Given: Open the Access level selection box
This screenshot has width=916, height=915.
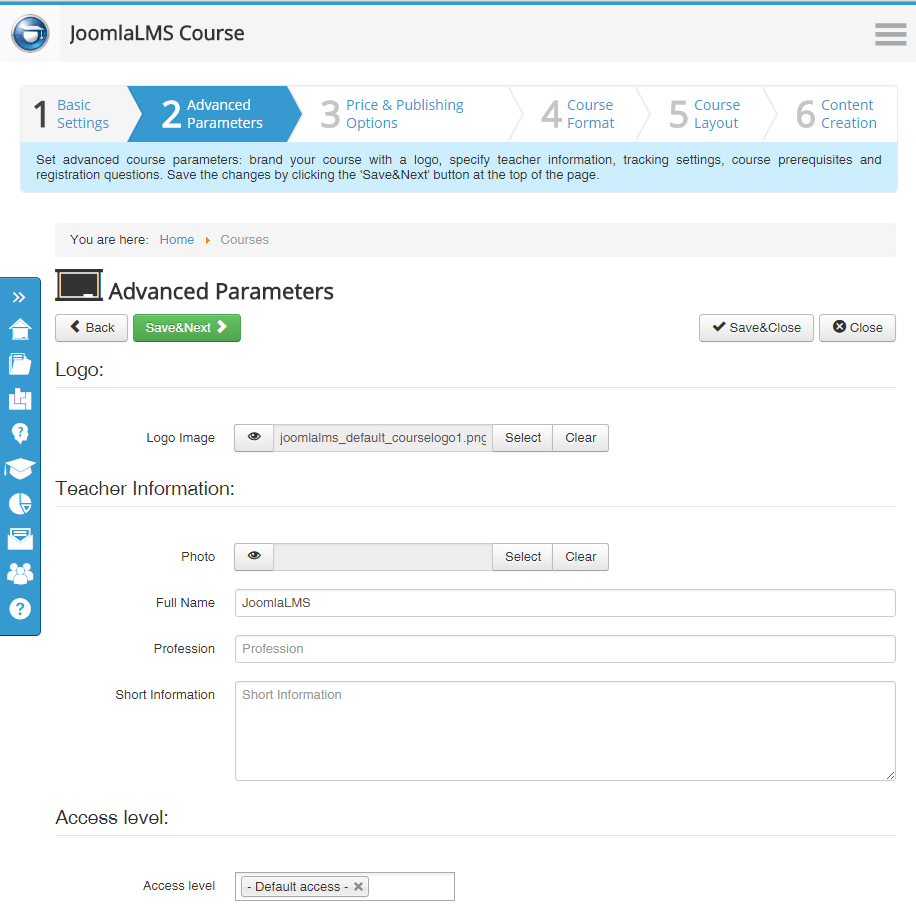Looking at the screenshot, I should coord(345,886).
